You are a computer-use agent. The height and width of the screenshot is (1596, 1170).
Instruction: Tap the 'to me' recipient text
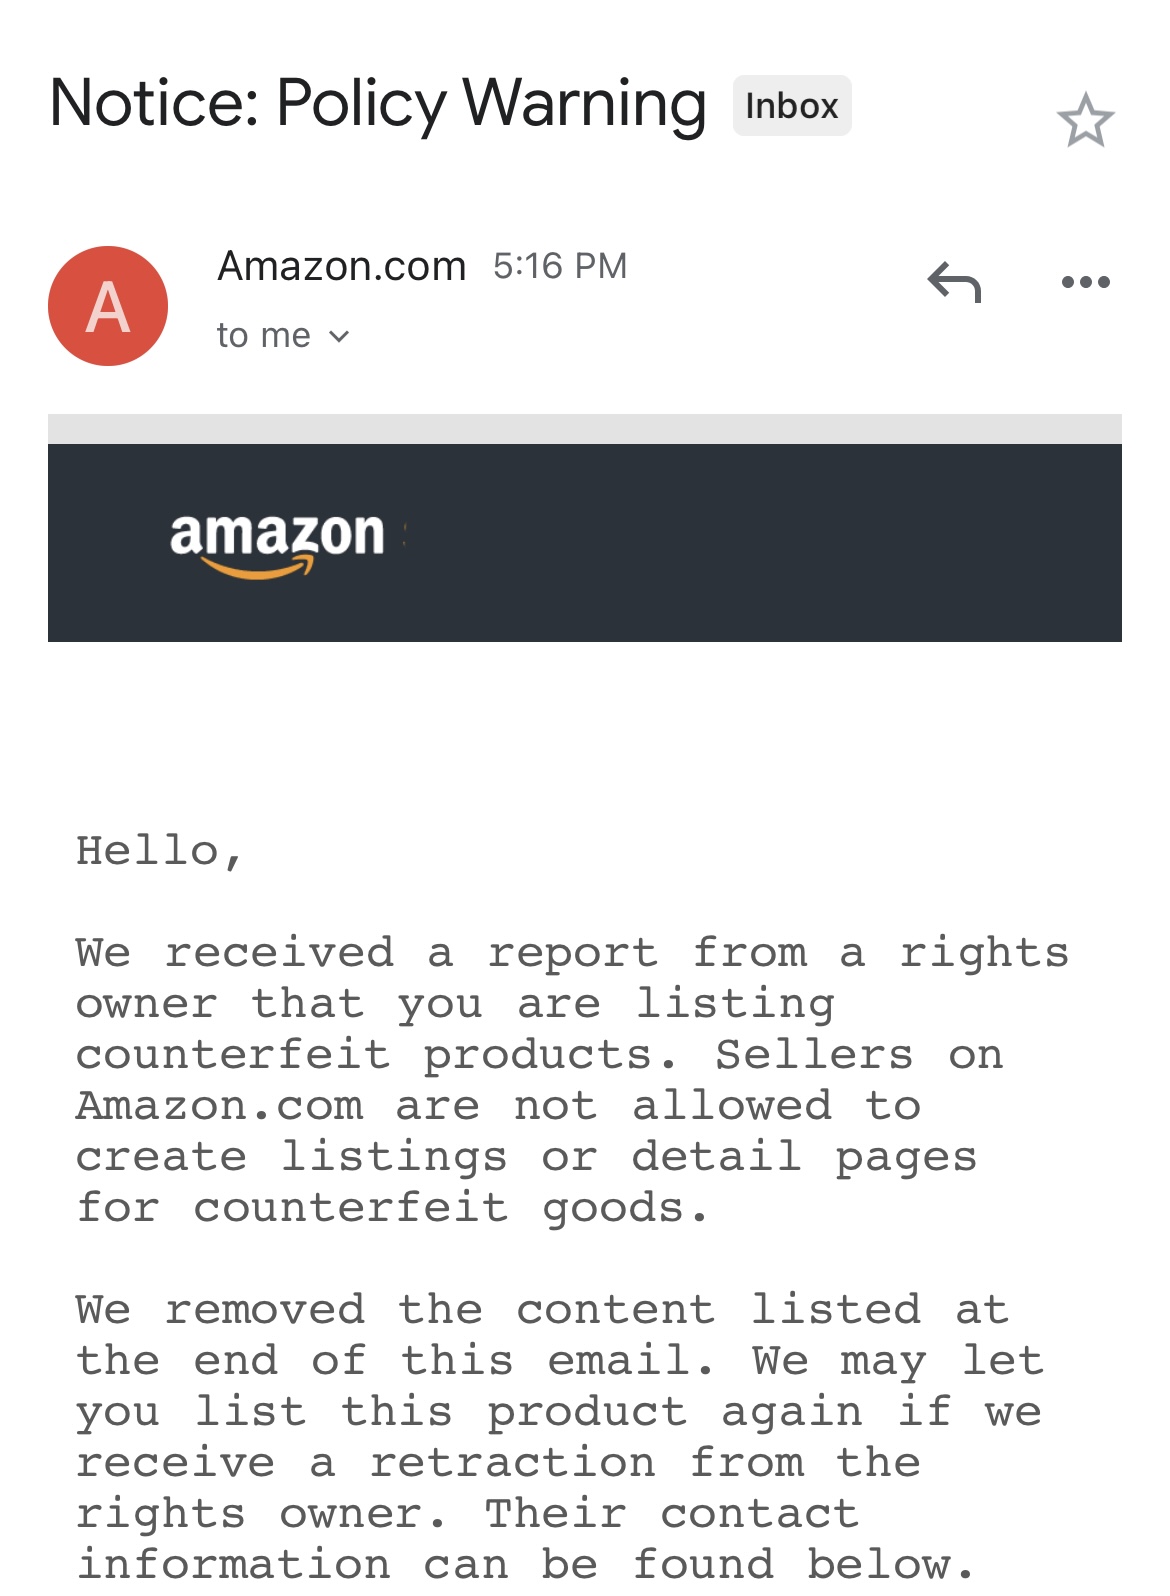tap(264, 336)
